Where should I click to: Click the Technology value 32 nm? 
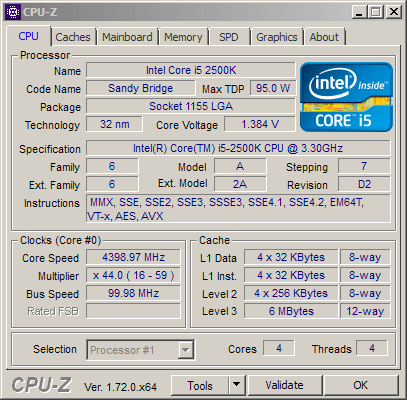[114, 124]
